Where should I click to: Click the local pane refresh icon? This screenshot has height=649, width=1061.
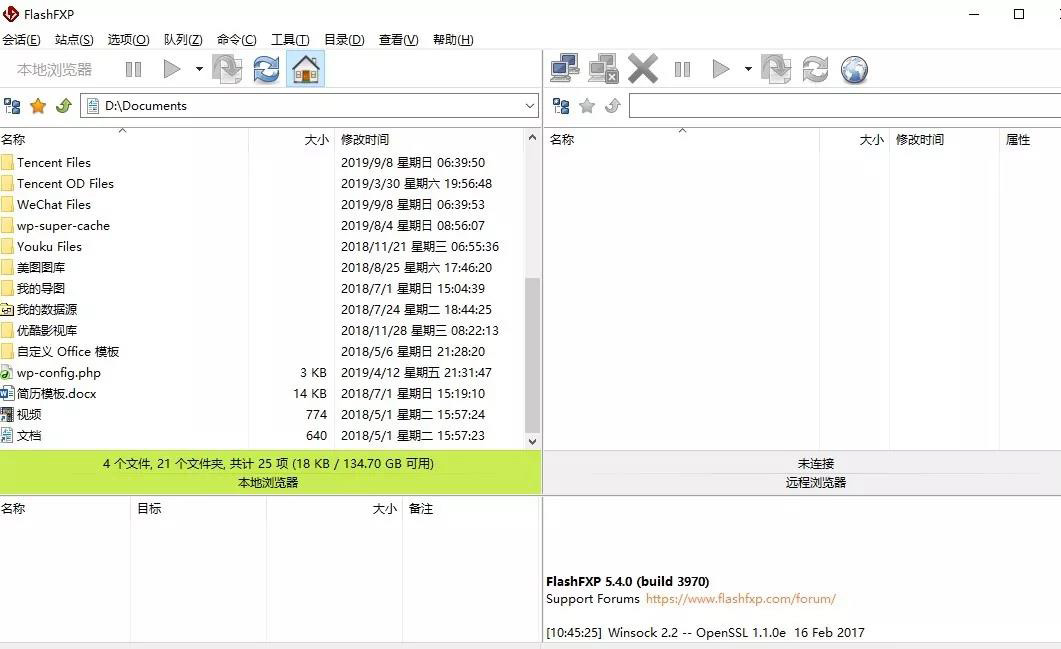pos(266,69)
